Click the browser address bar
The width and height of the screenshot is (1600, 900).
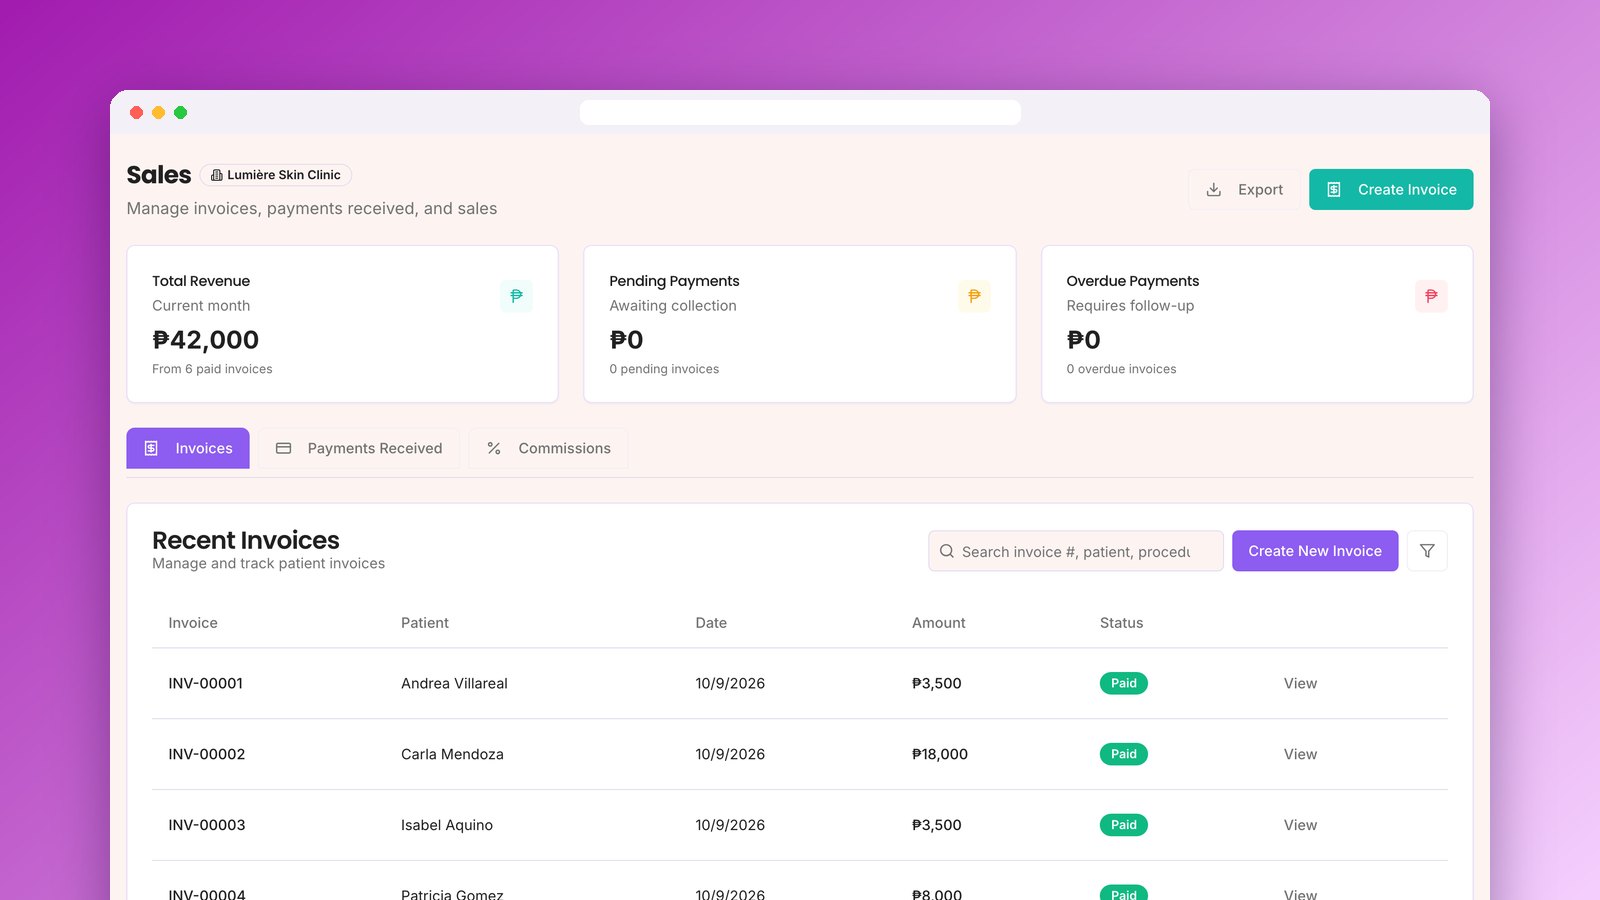pos(800,112)
